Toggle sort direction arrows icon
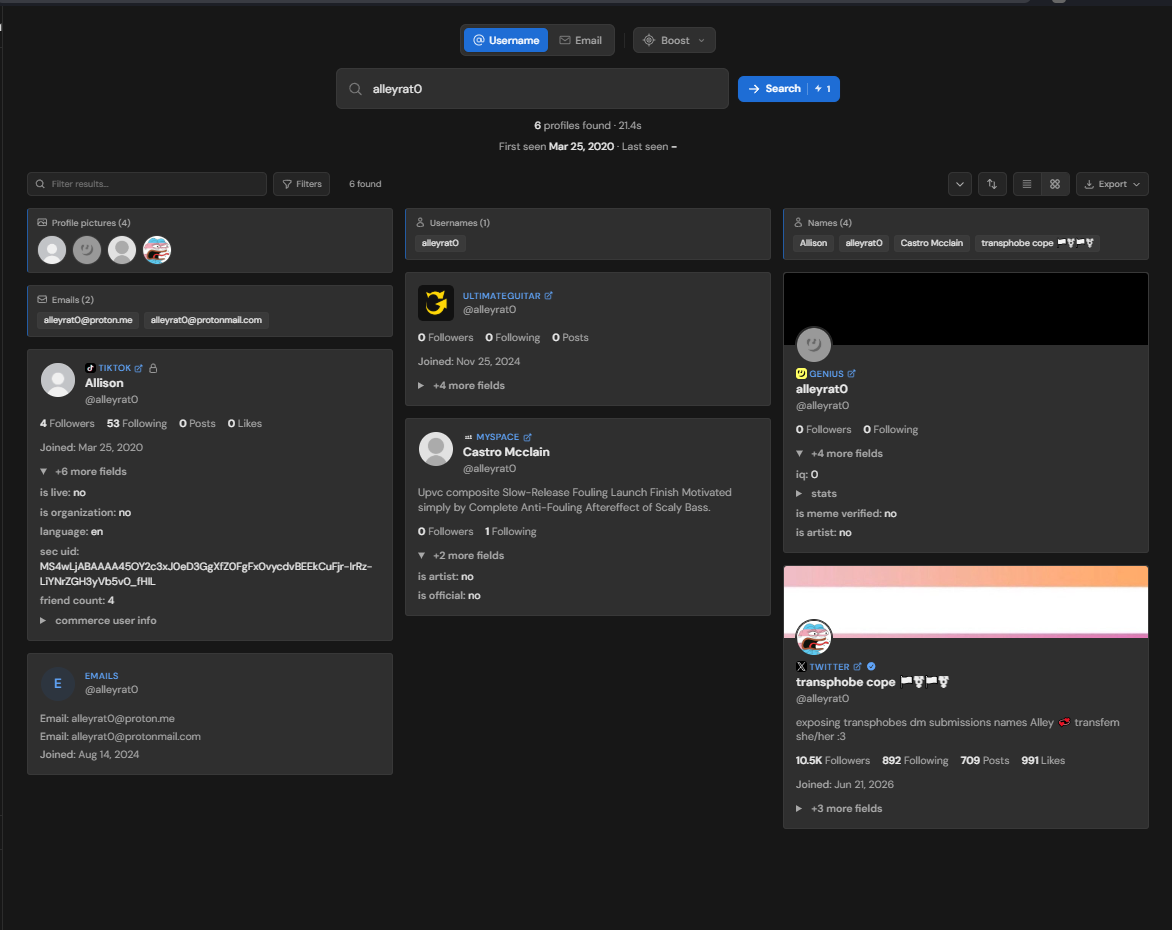The image size is (1172, 930). tap(992, 184)
